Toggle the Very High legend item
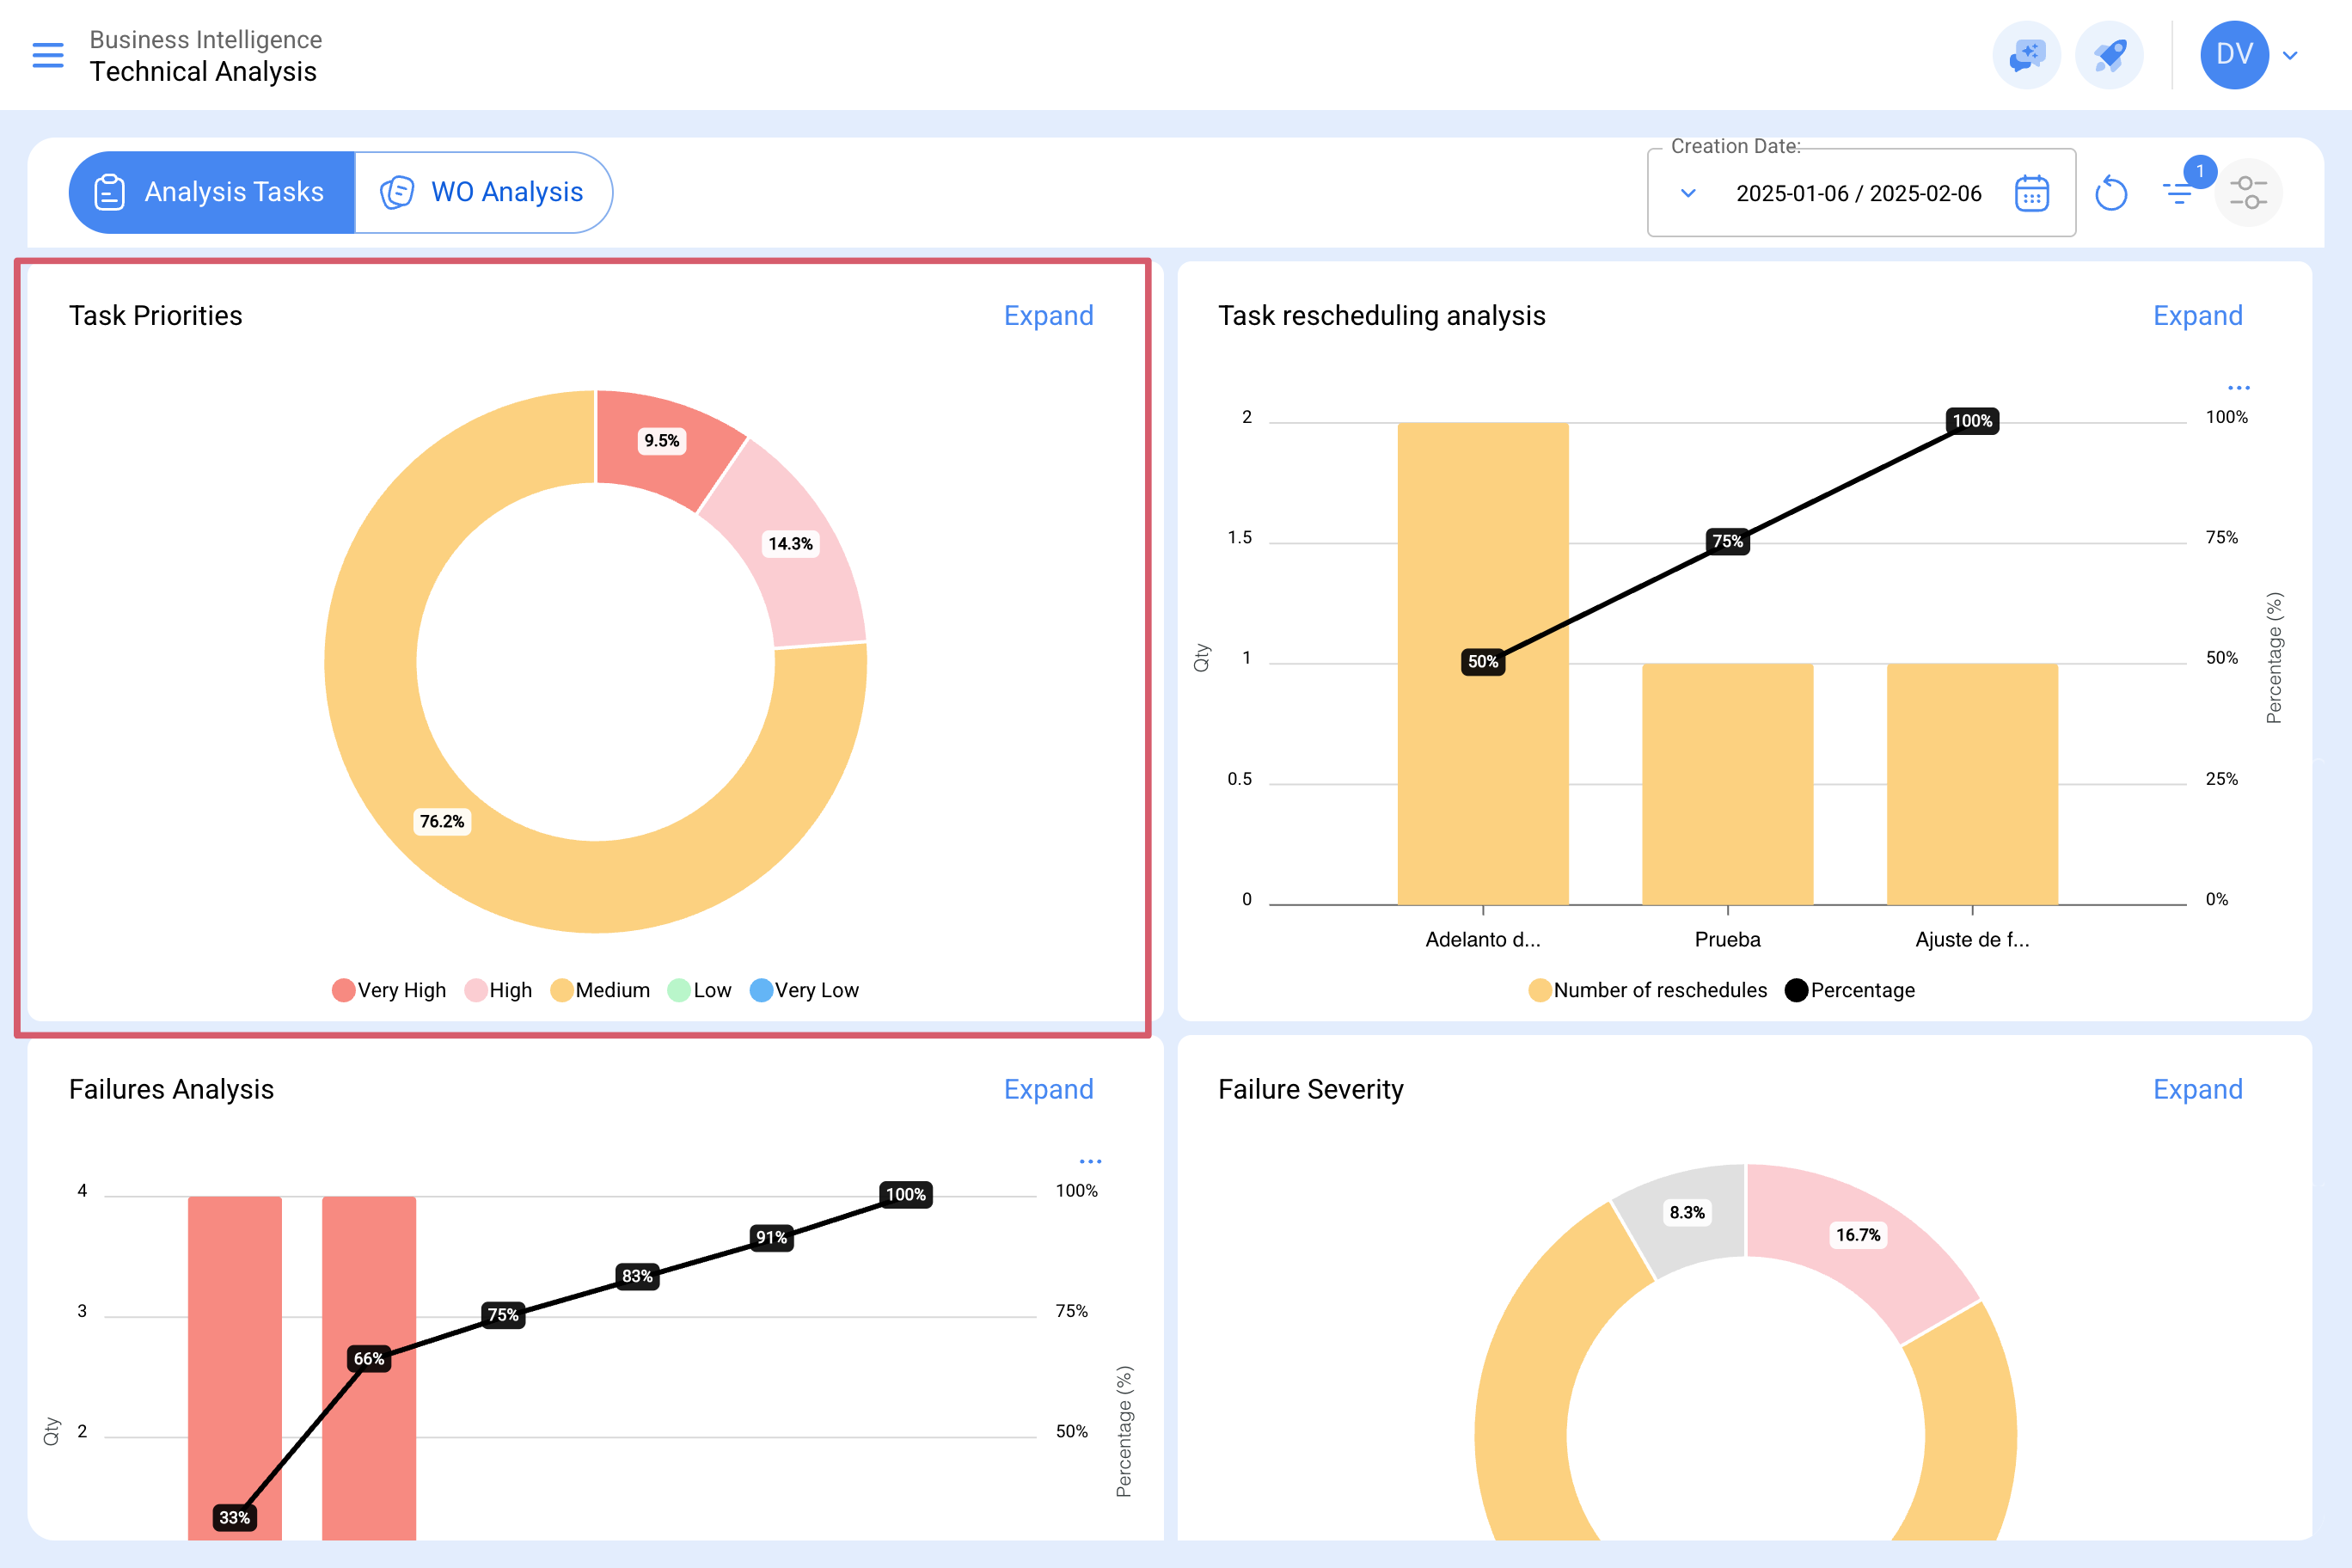 coord(389,990)
